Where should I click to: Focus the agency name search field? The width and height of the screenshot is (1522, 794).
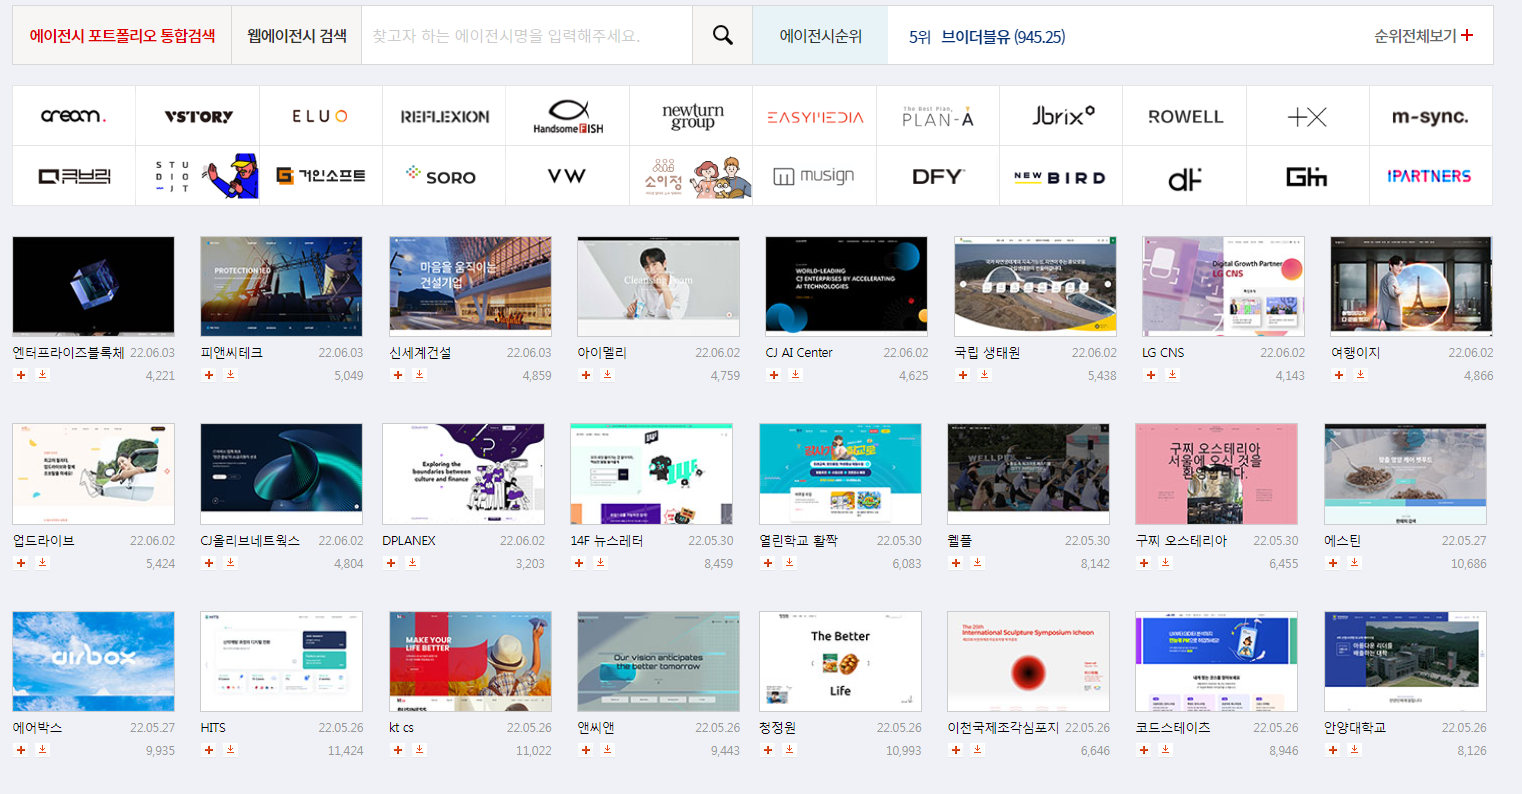tap(526, 36)
